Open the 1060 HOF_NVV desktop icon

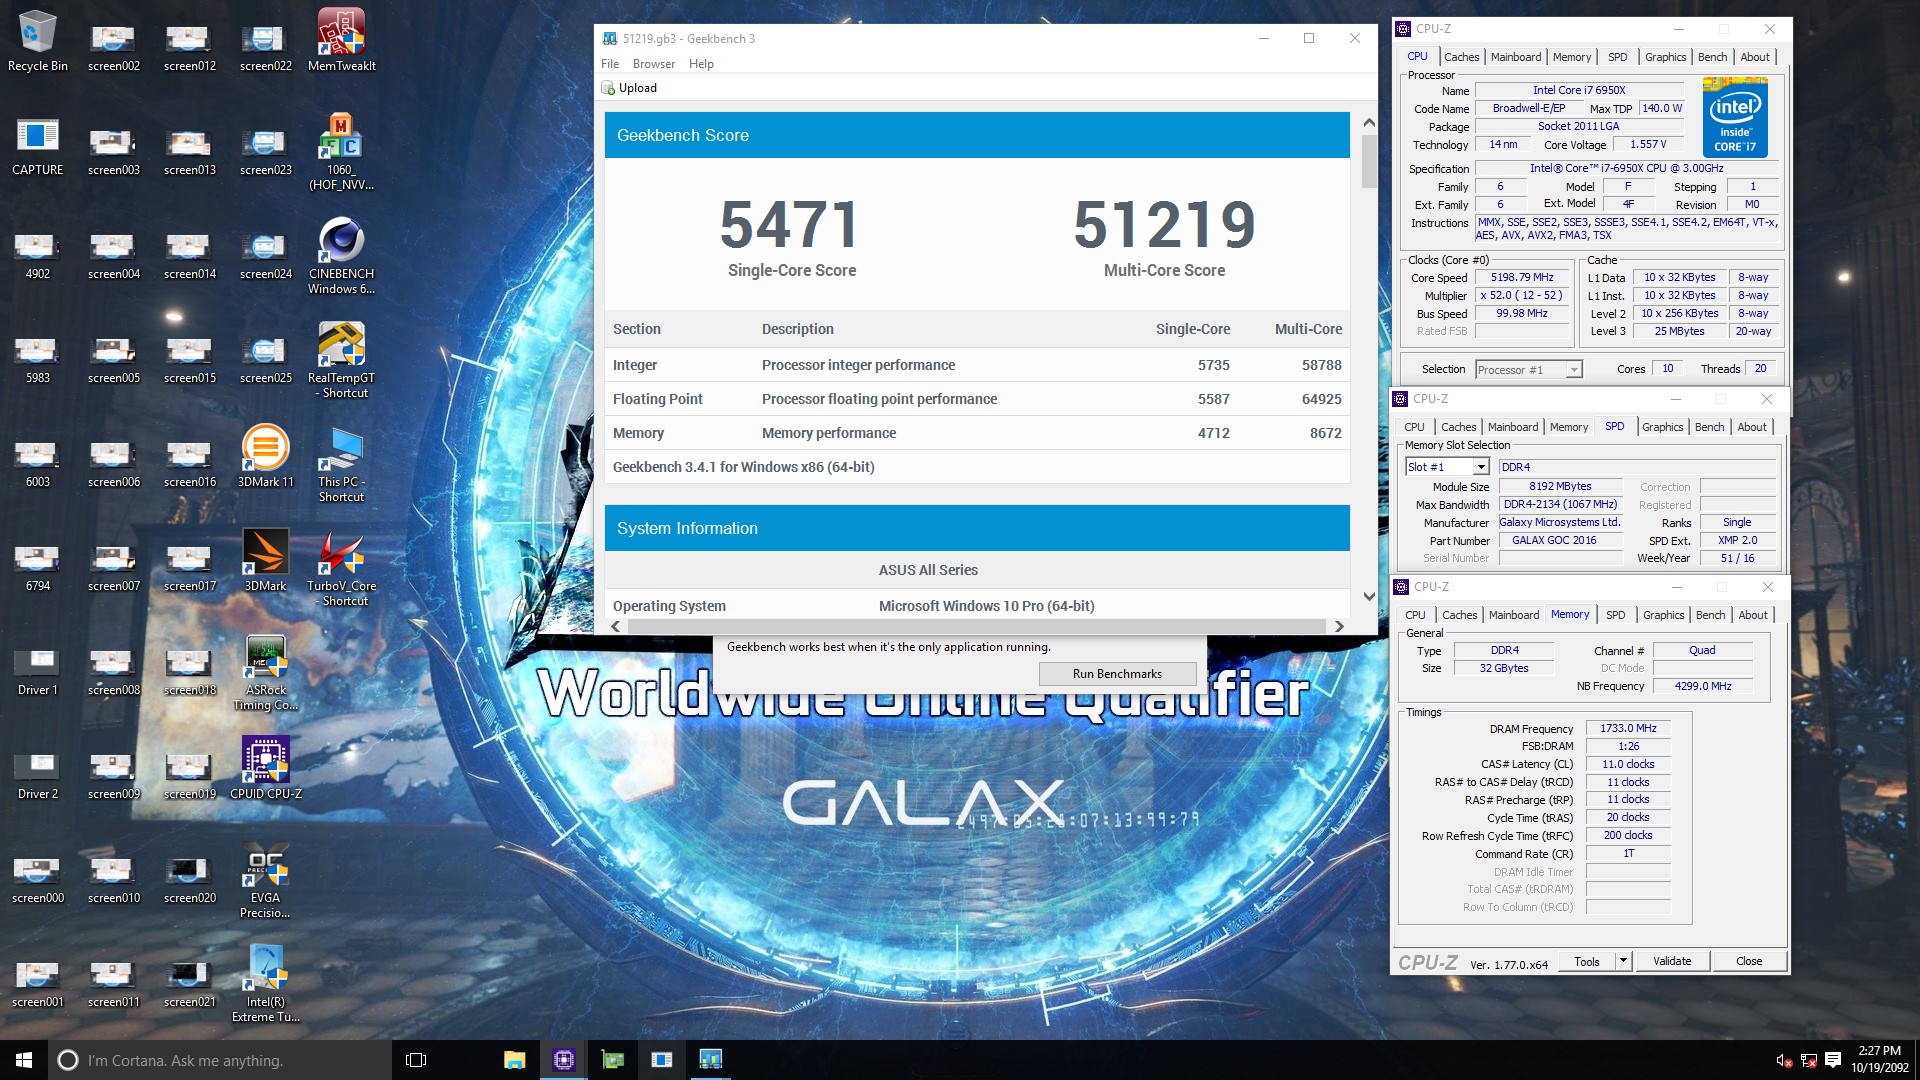click(x=341, y=150)
